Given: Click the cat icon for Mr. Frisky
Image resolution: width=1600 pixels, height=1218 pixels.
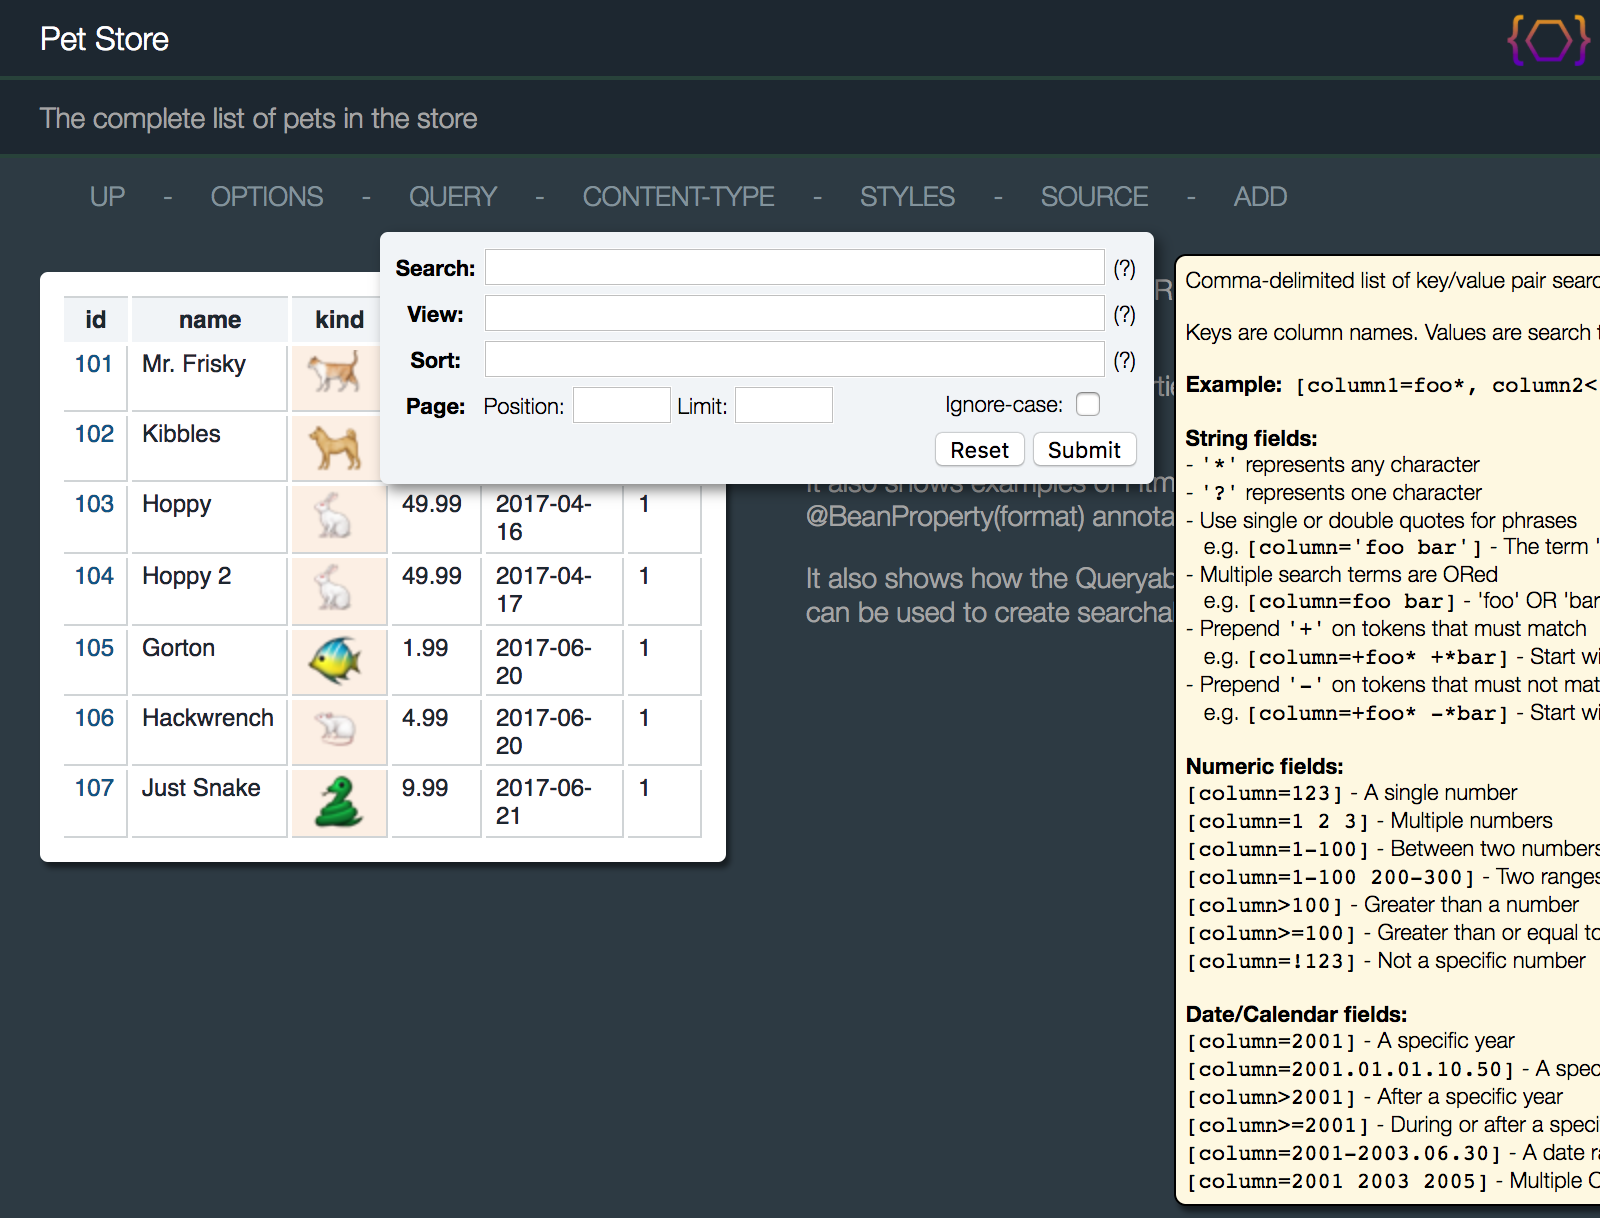Looking at the screenshot, I should 334,372.
